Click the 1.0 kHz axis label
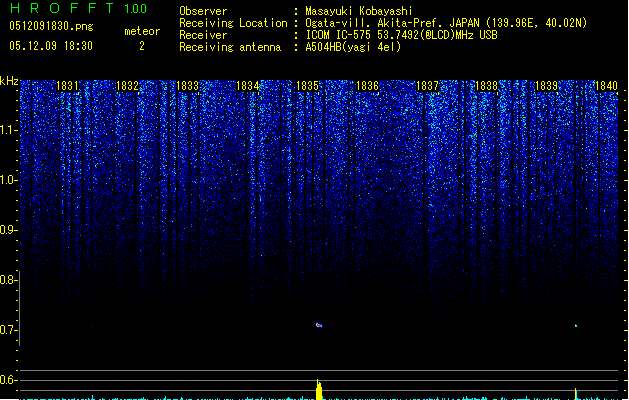629x400 pixels. click(x=8, y=180)
